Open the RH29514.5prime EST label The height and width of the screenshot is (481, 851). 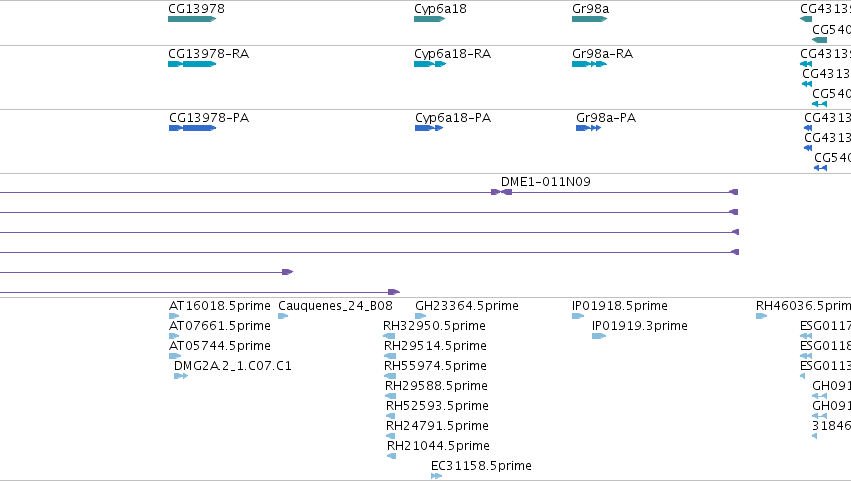click(x=435, y=346)
